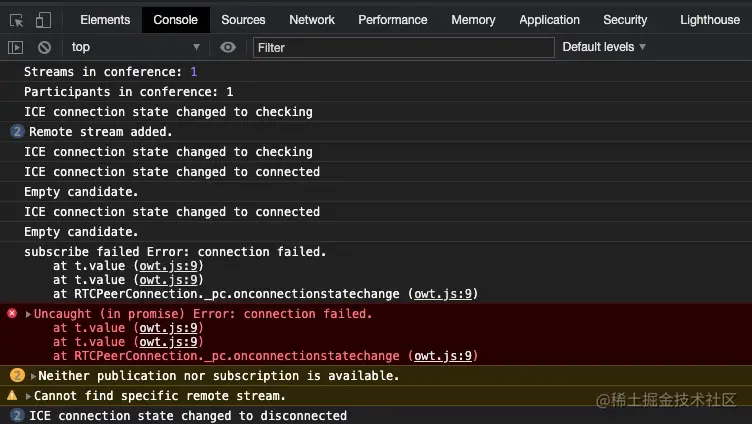
Task: Click the red error icon beside Uncaught
Action: click(x=12, y=313)
